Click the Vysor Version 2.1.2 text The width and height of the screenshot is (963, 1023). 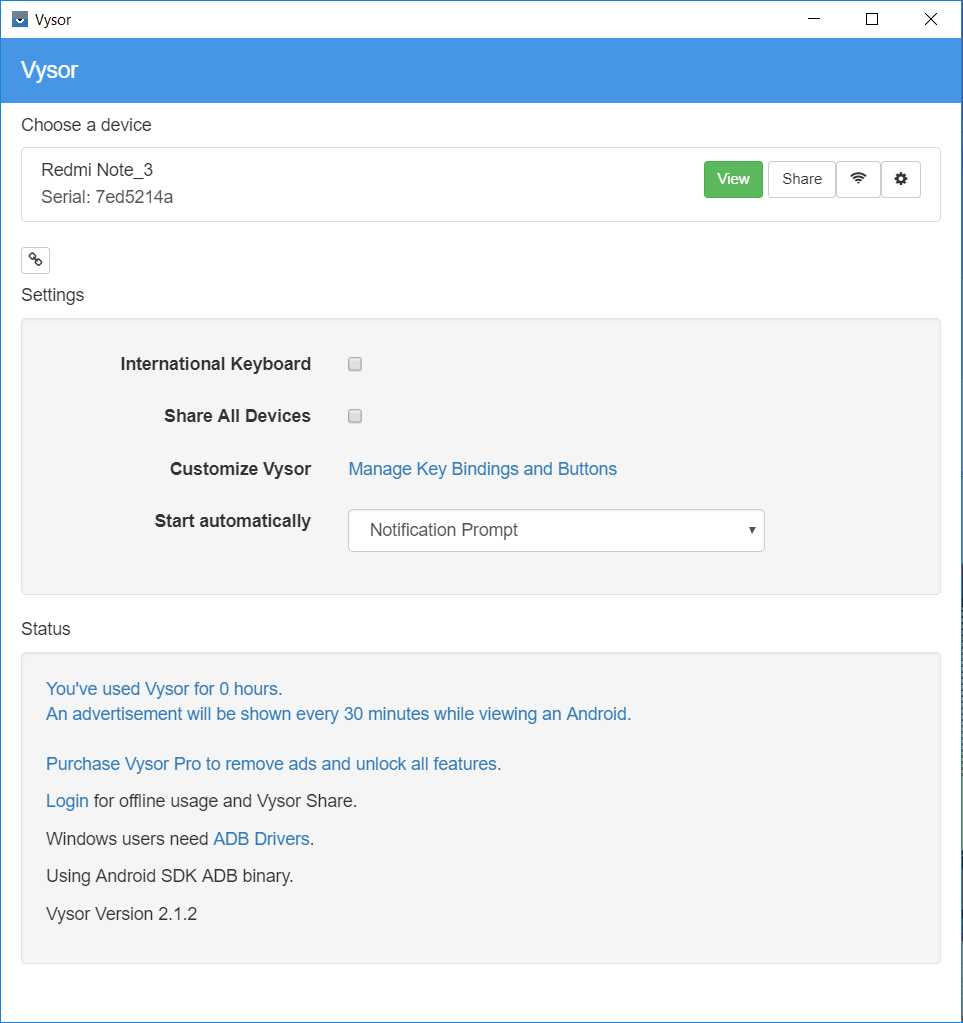[x=121, y=914]
